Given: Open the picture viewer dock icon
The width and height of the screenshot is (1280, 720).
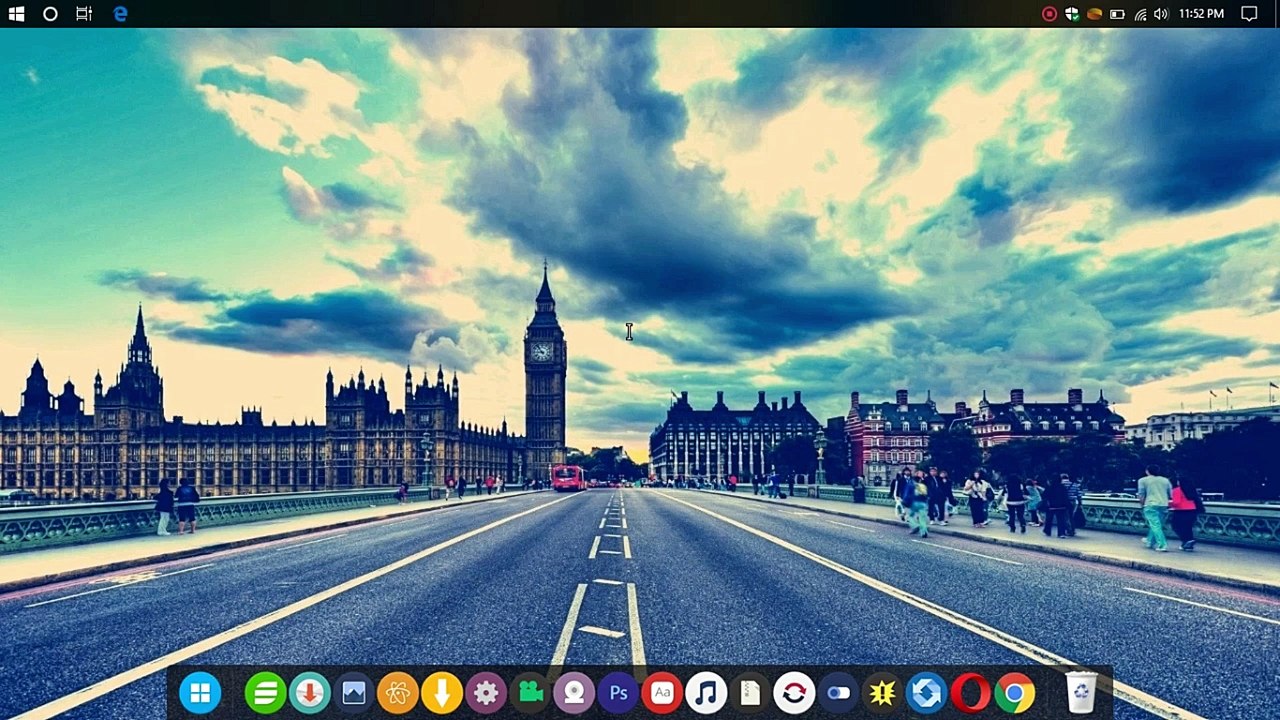Looking at the screenshot, I should tap(353, 692).
